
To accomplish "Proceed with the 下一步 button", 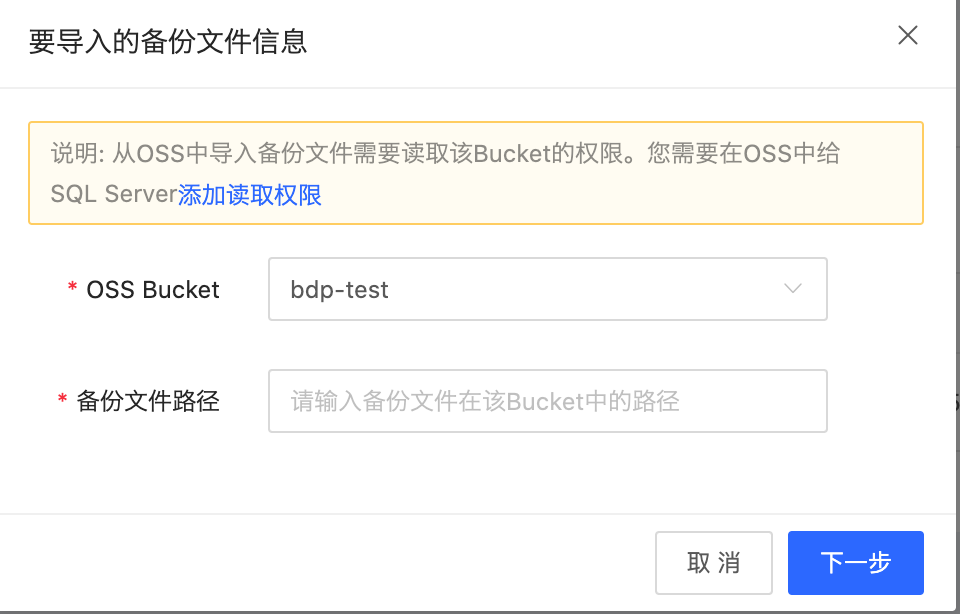I will (x=856, y=563).
